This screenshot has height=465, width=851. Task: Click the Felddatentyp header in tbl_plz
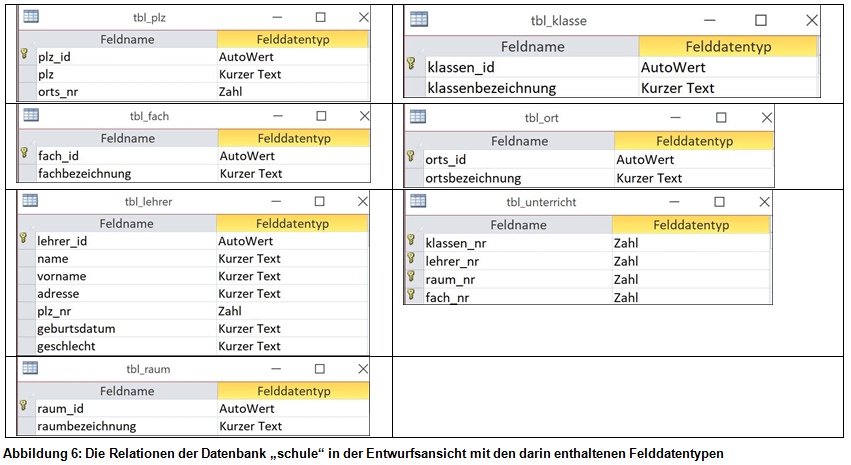coord(292,39)
